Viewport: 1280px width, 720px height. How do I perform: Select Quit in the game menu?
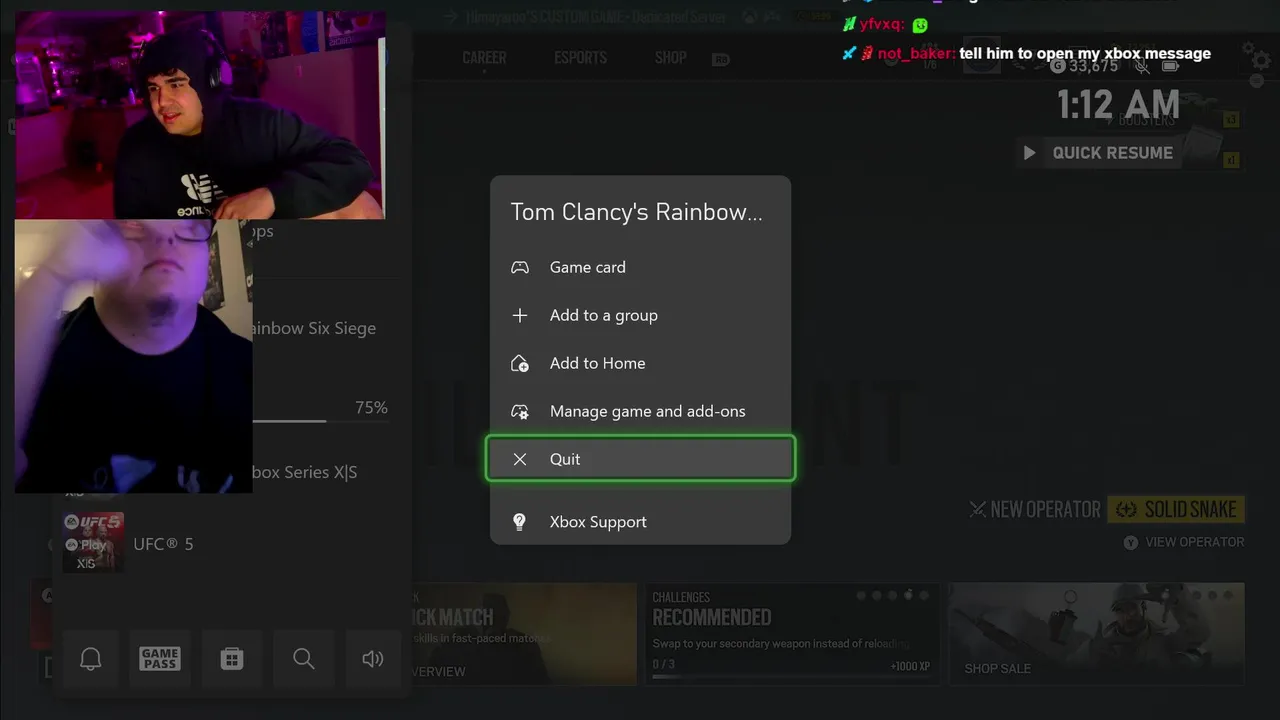[640, 459]
